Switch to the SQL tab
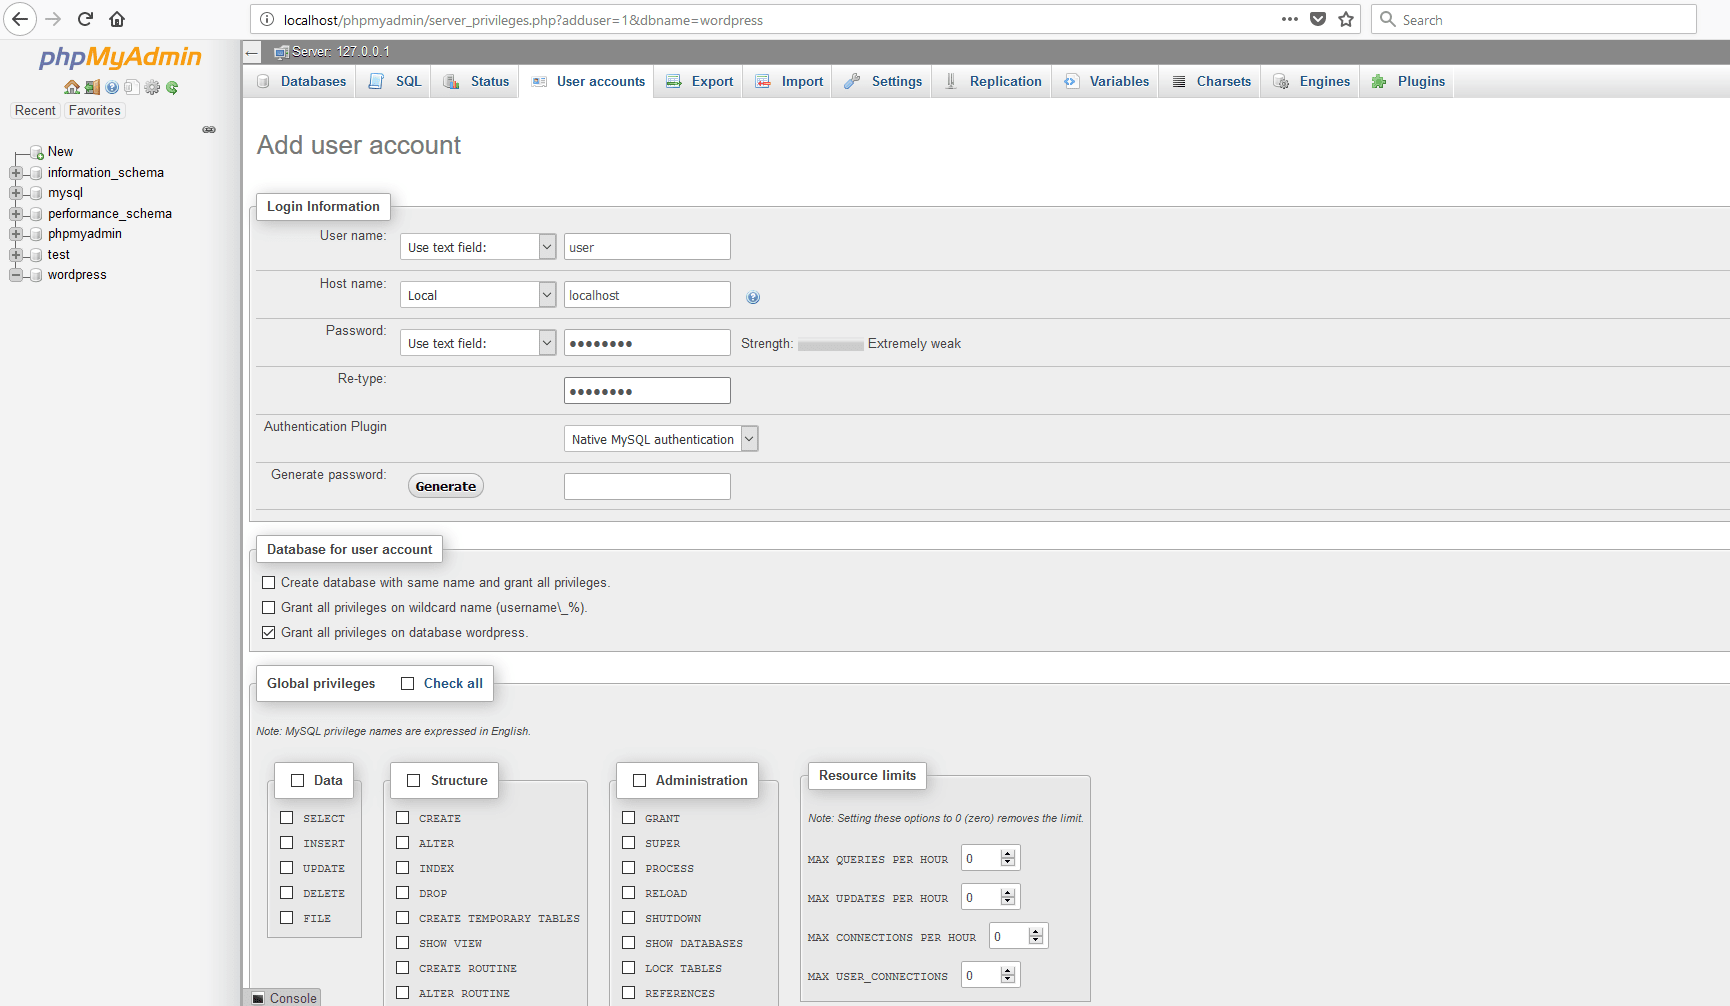 coord(394,82)
